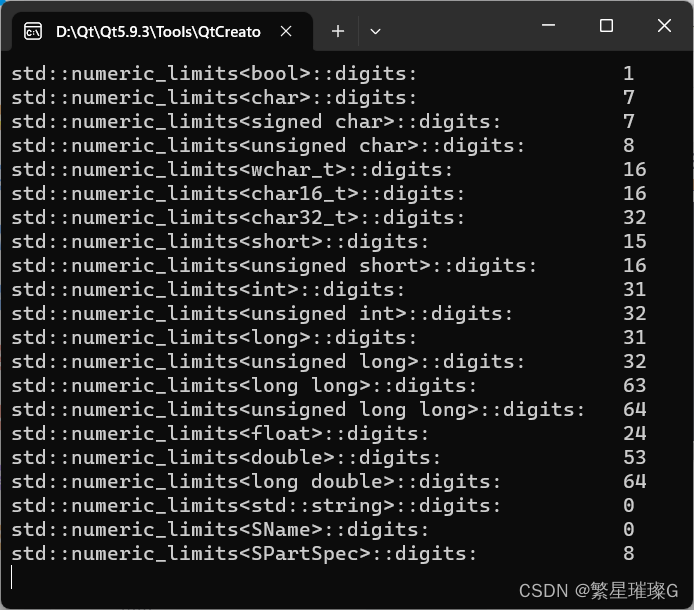The width and height of the screenshot is (694, 610).
Task: Minimize the terminal window
Action: coord(548,25)
